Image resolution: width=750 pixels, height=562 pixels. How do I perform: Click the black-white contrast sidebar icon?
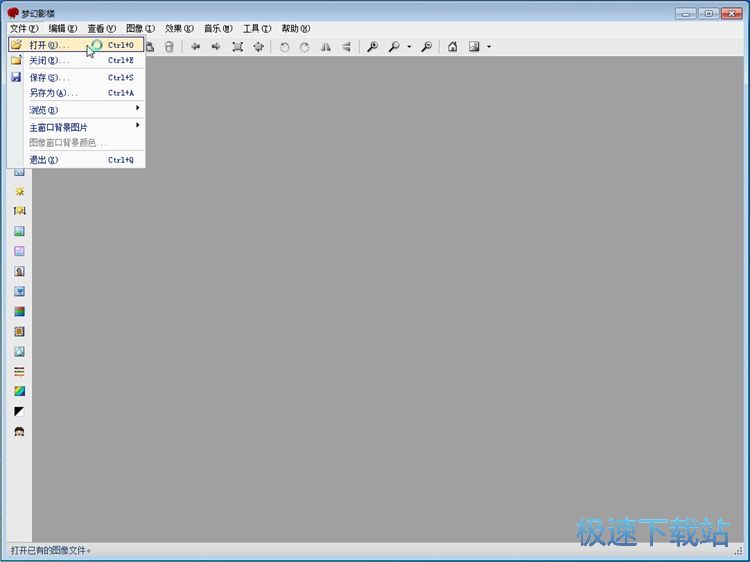pos(19,411)
